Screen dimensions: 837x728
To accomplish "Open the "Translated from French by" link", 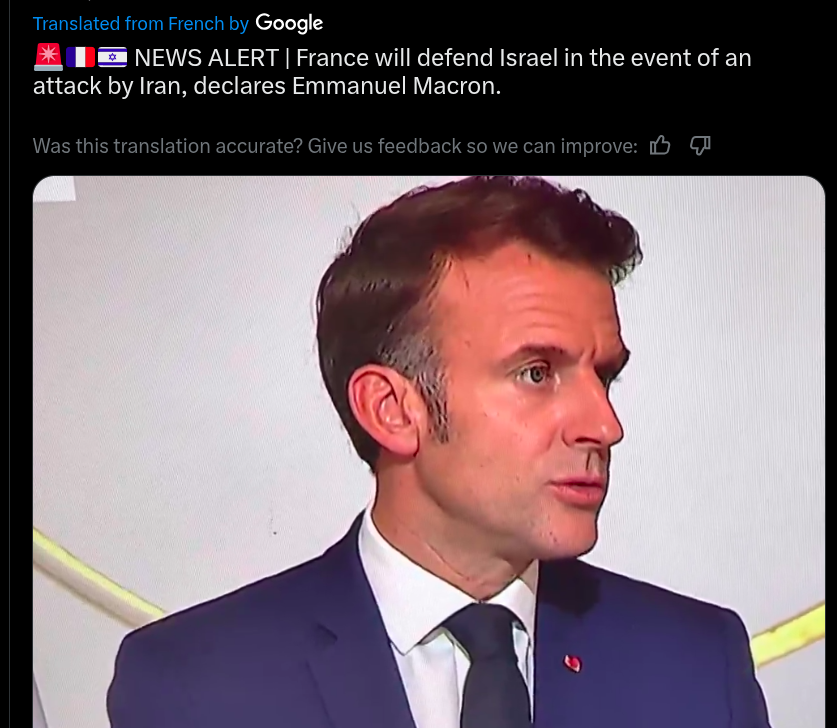I will coord(141,24).
